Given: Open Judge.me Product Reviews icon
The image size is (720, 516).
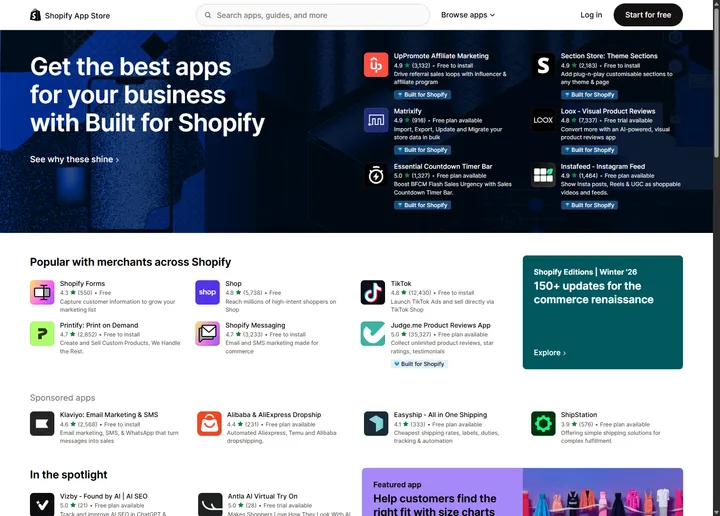Looking at the screenshot, I should [x=373, y=334].
